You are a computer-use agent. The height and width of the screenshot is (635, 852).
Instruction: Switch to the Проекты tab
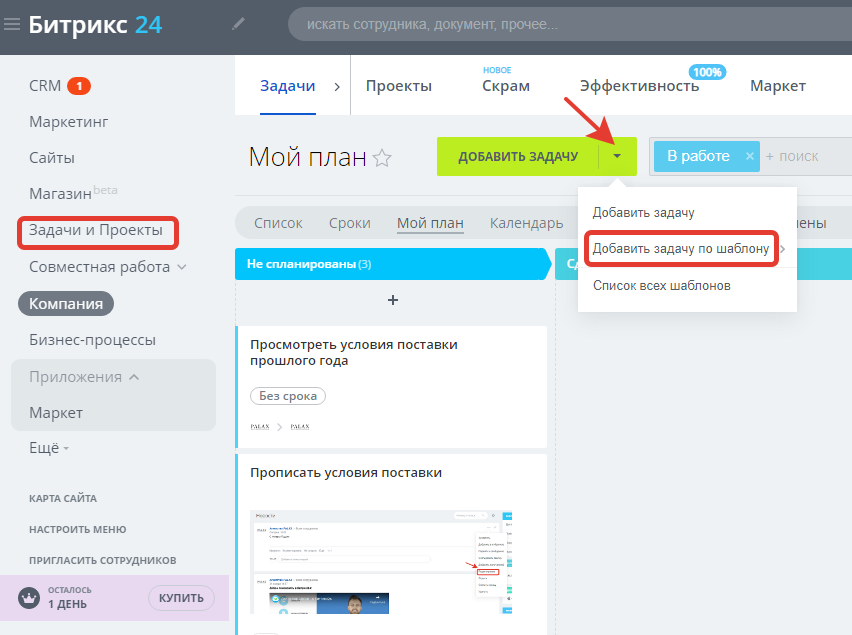399,86
